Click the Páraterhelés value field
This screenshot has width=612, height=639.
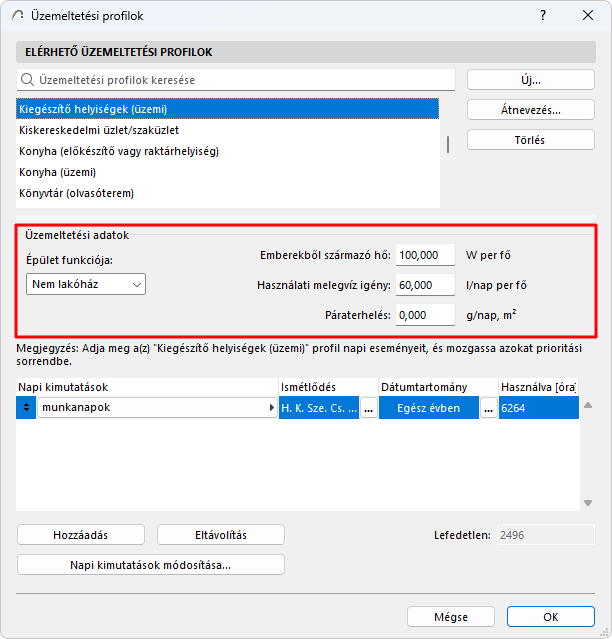[x=425, y=315]
